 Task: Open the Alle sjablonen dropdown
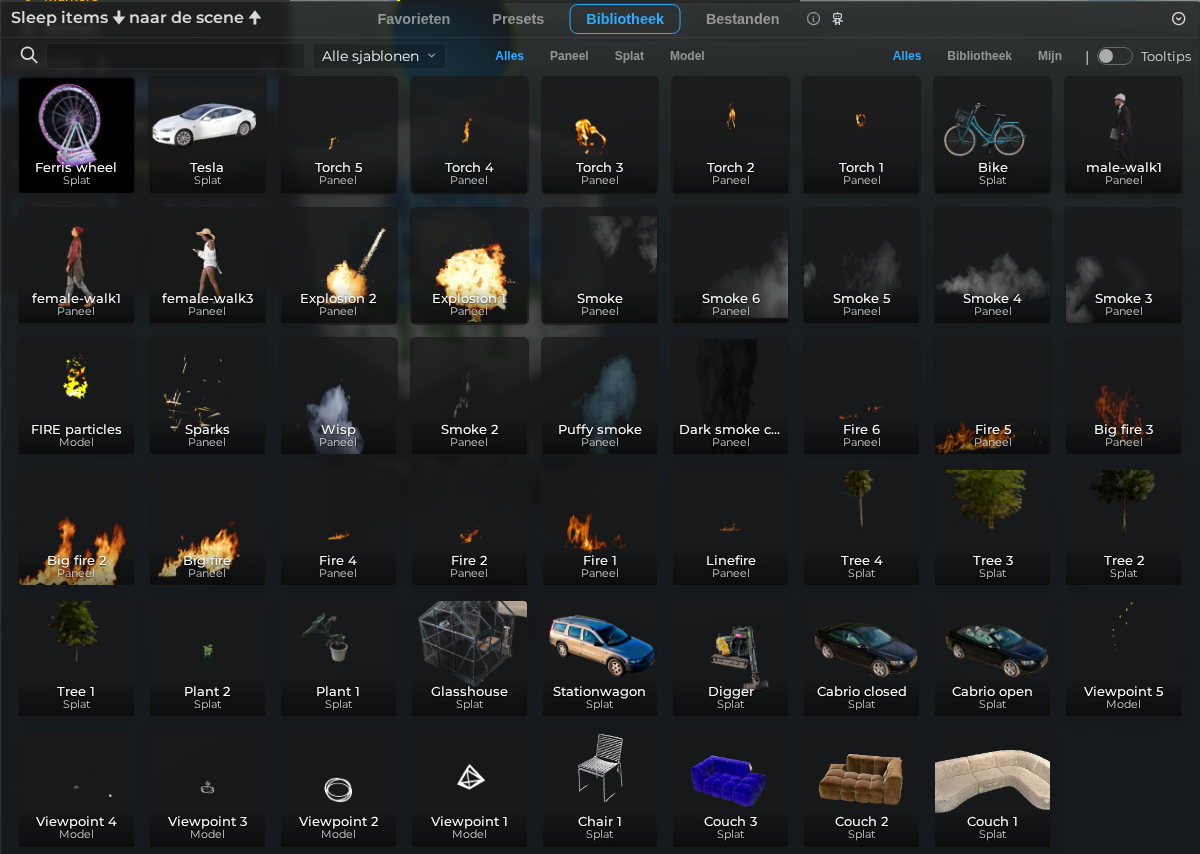379,56
